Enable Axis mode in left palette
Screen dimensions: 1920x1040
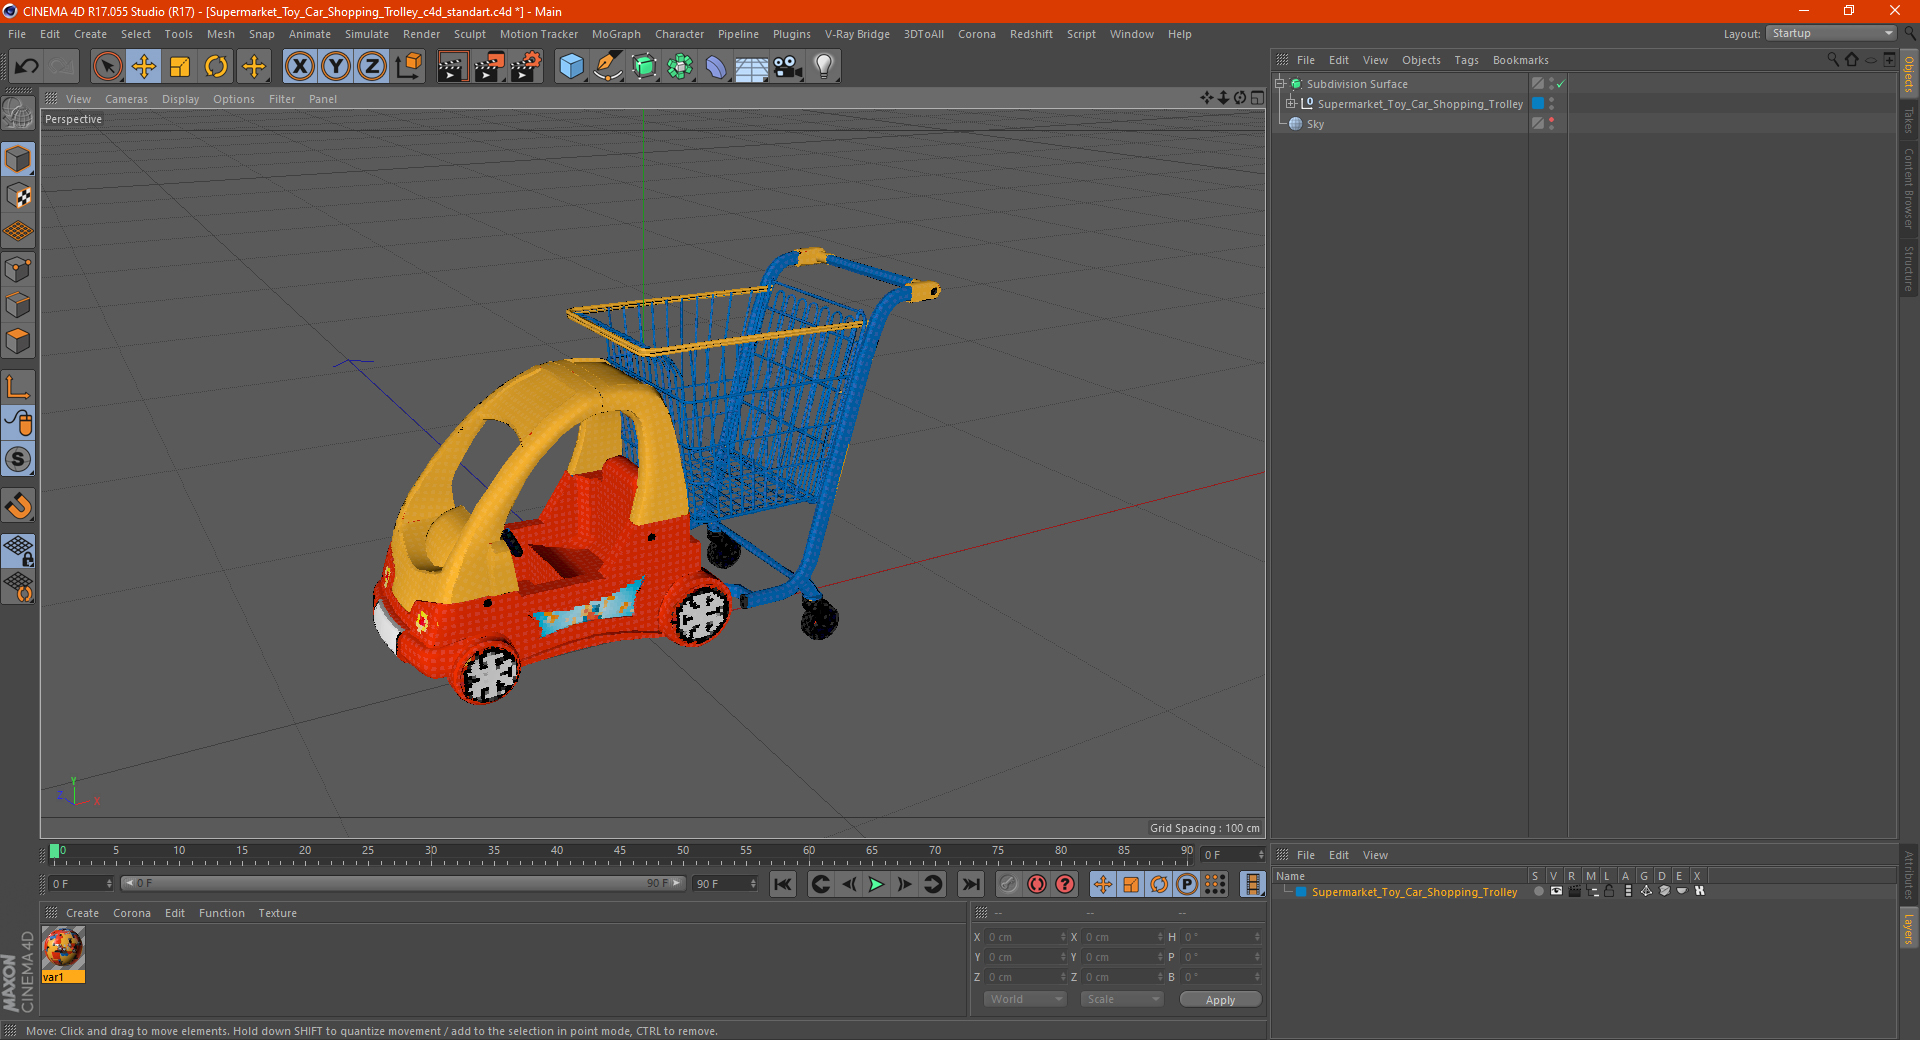[18, 387]
